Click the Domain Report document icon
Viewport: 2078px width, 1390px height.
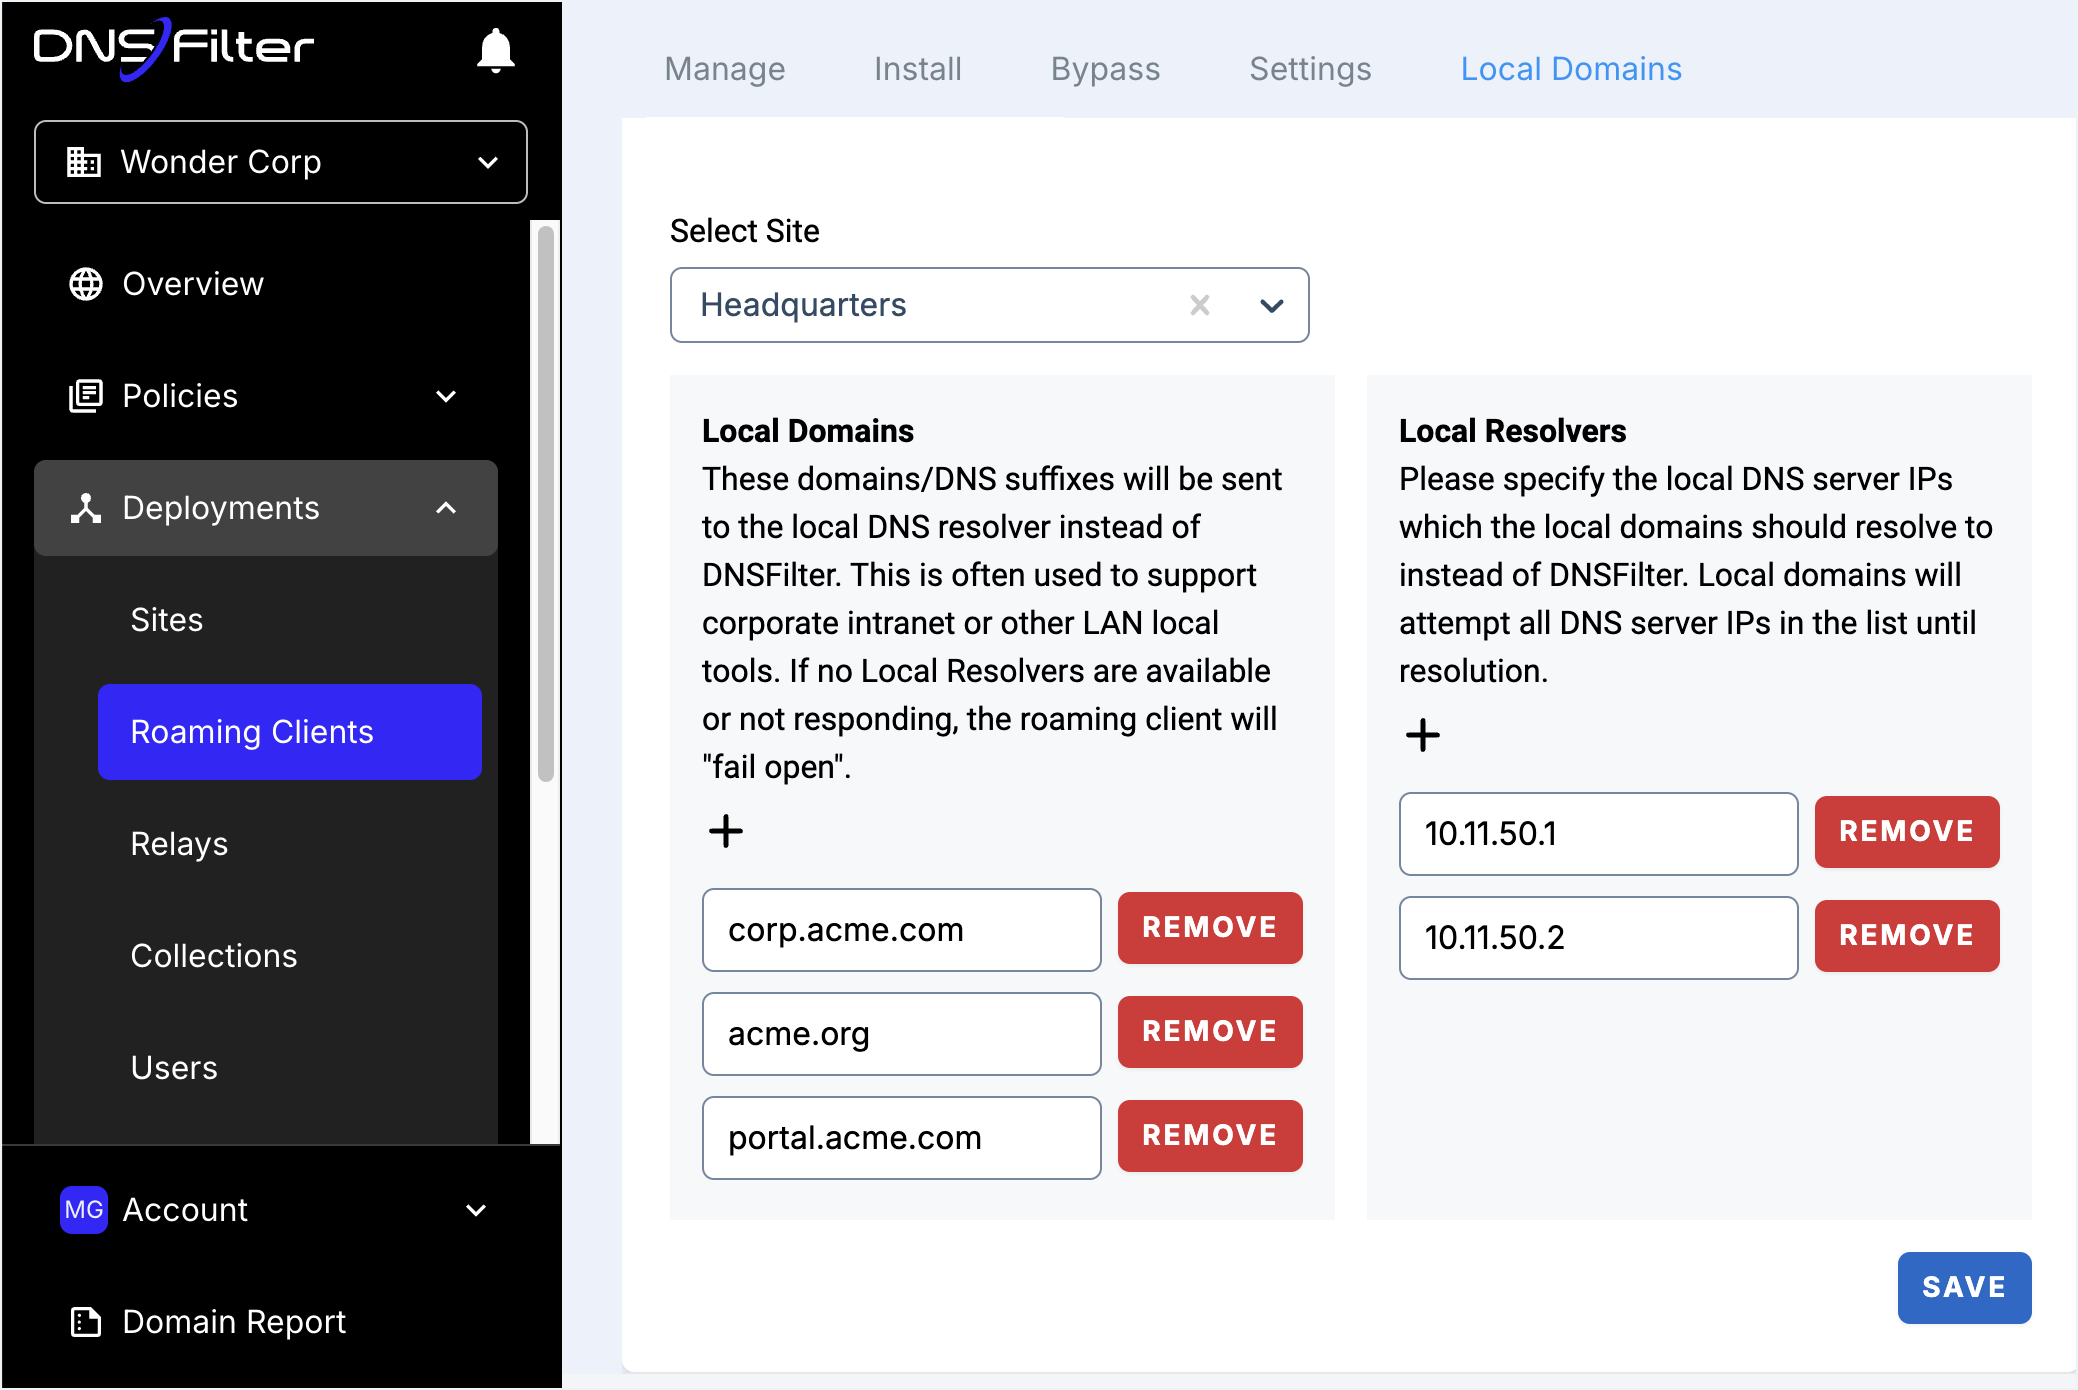point(84,1321)
